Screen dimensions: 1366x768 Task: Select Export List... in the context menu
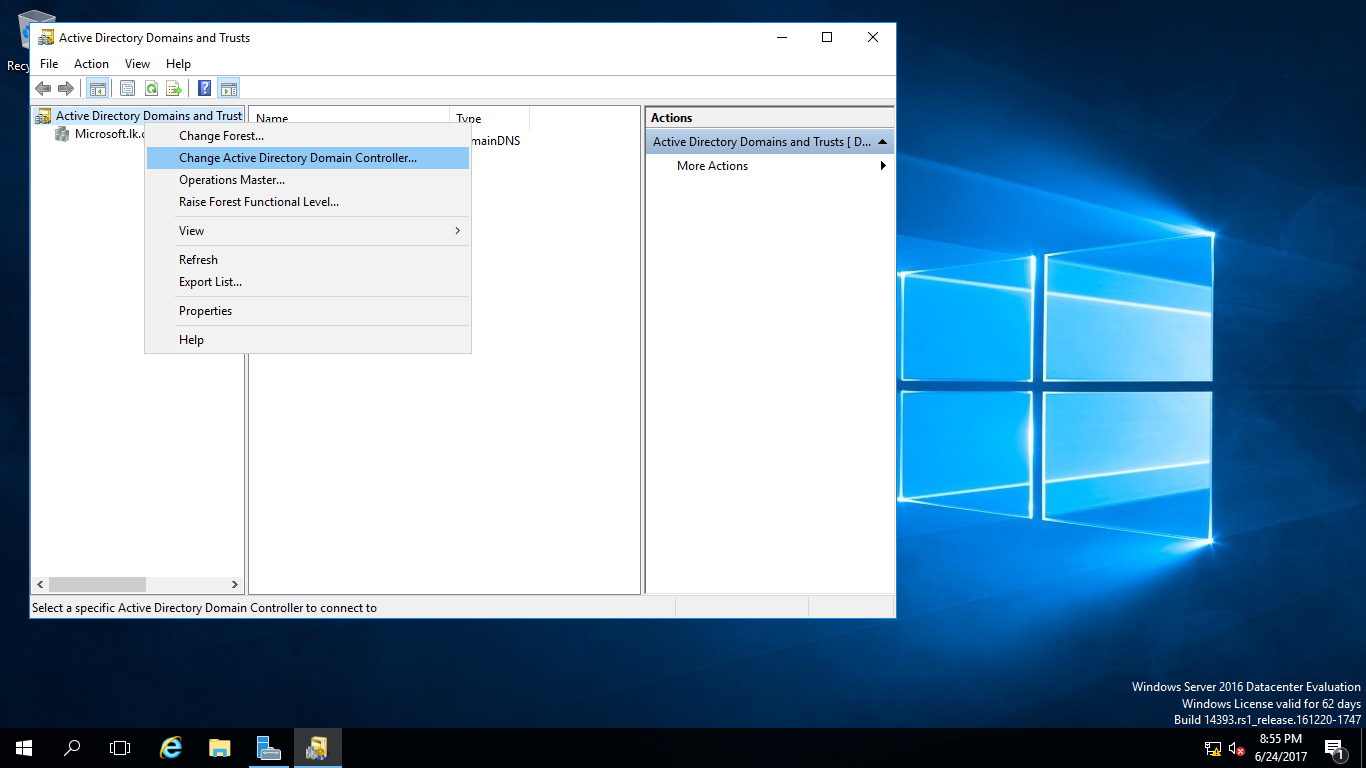(x=308, y=282)
